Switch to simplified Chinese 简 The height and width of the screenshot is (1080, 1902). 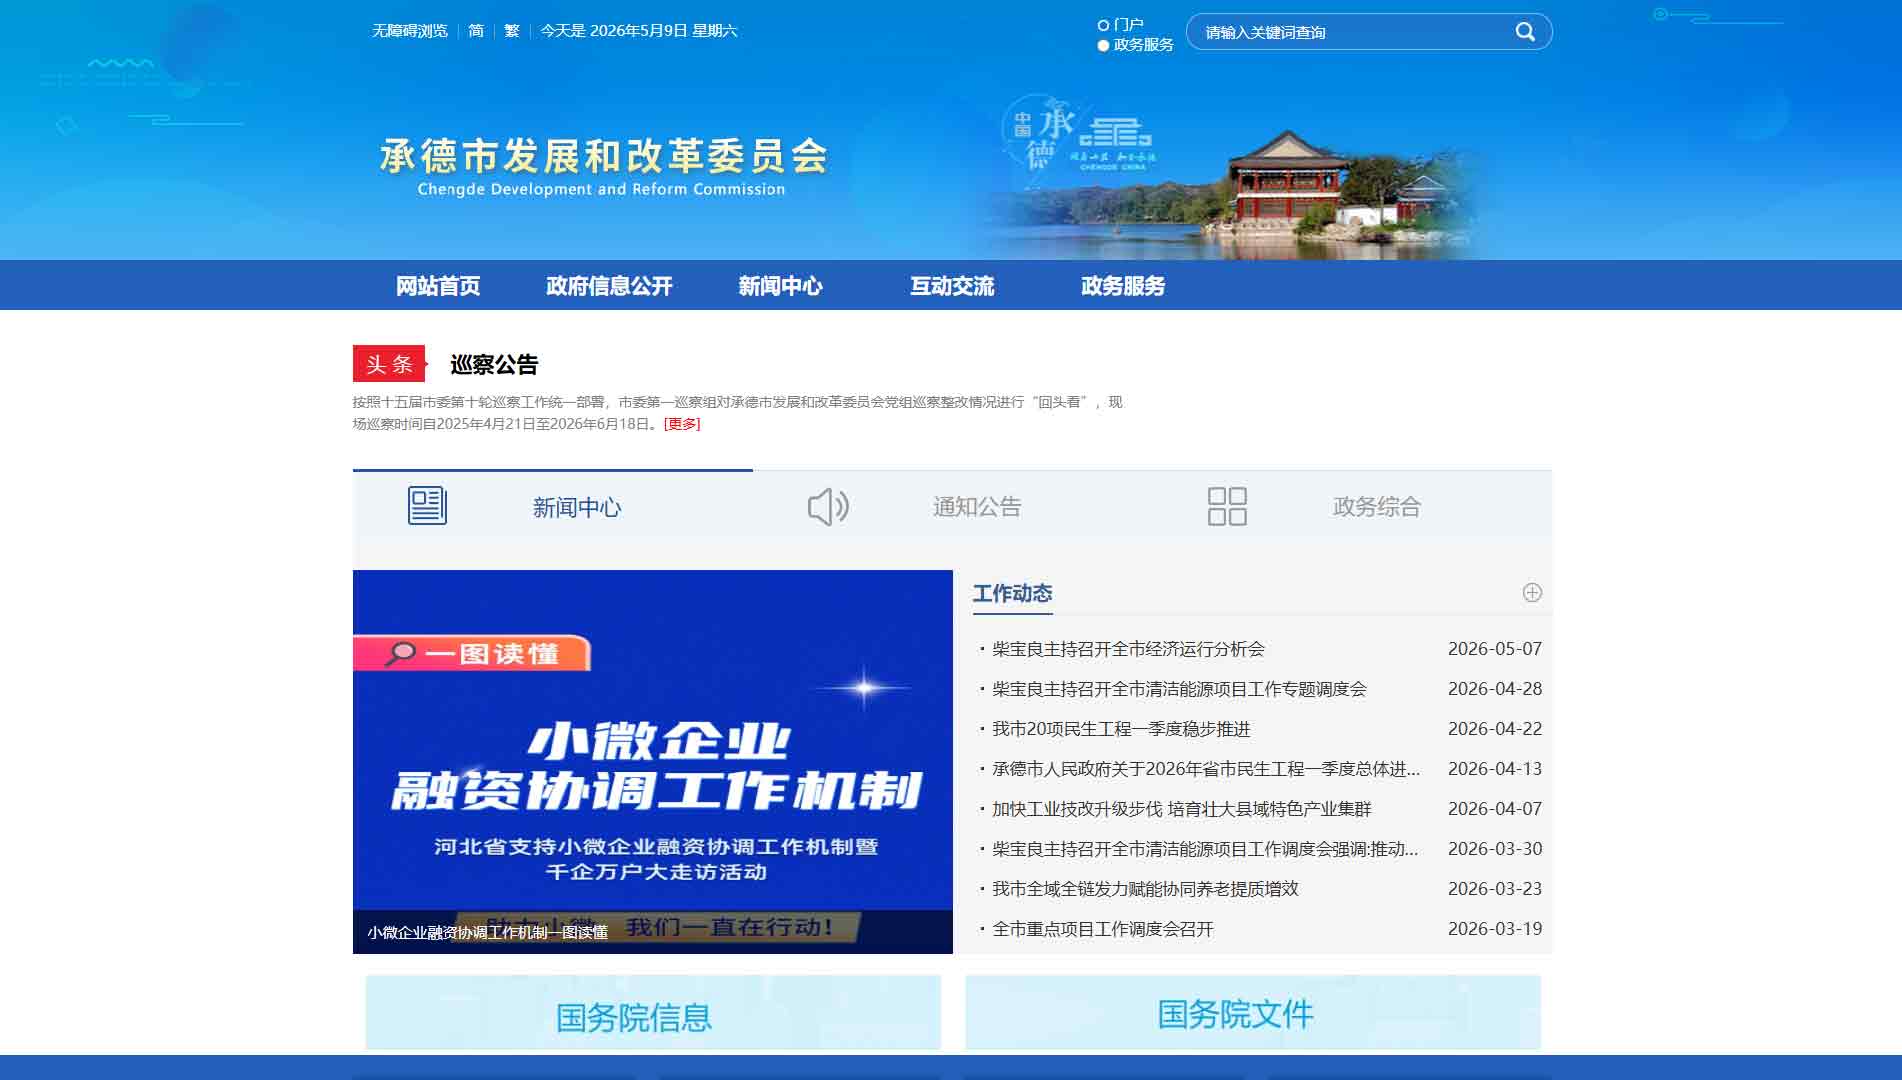476,31
